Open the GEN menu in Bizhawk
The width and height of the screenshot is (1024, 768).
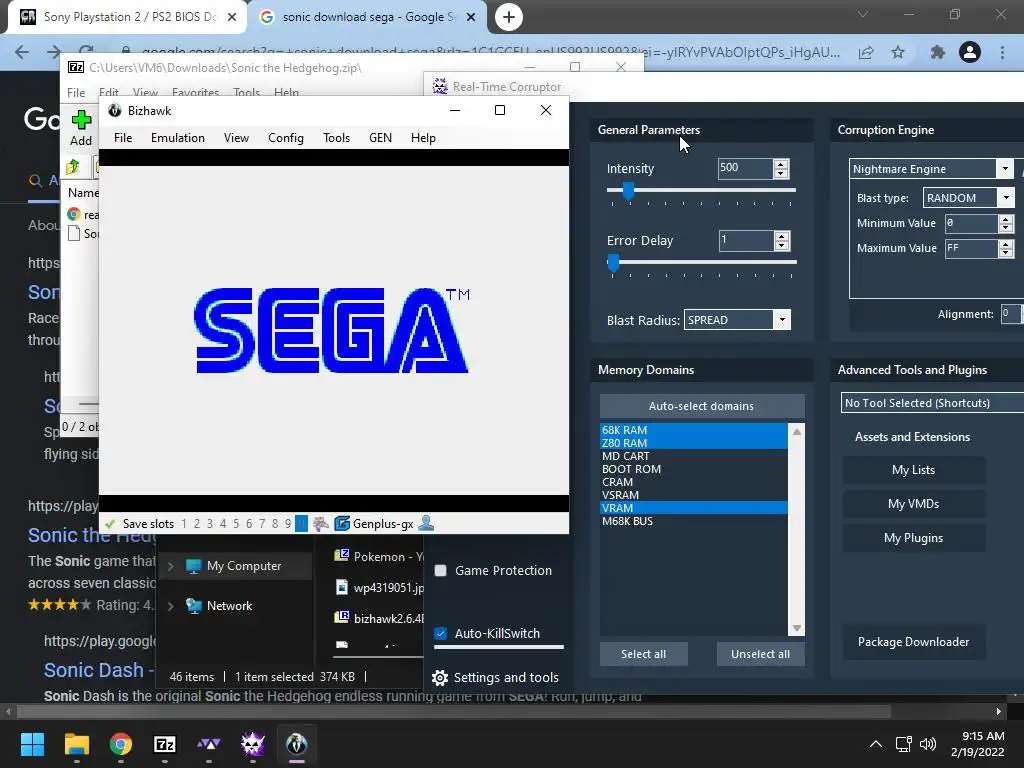pyautogui.click(x=380, y=138)
